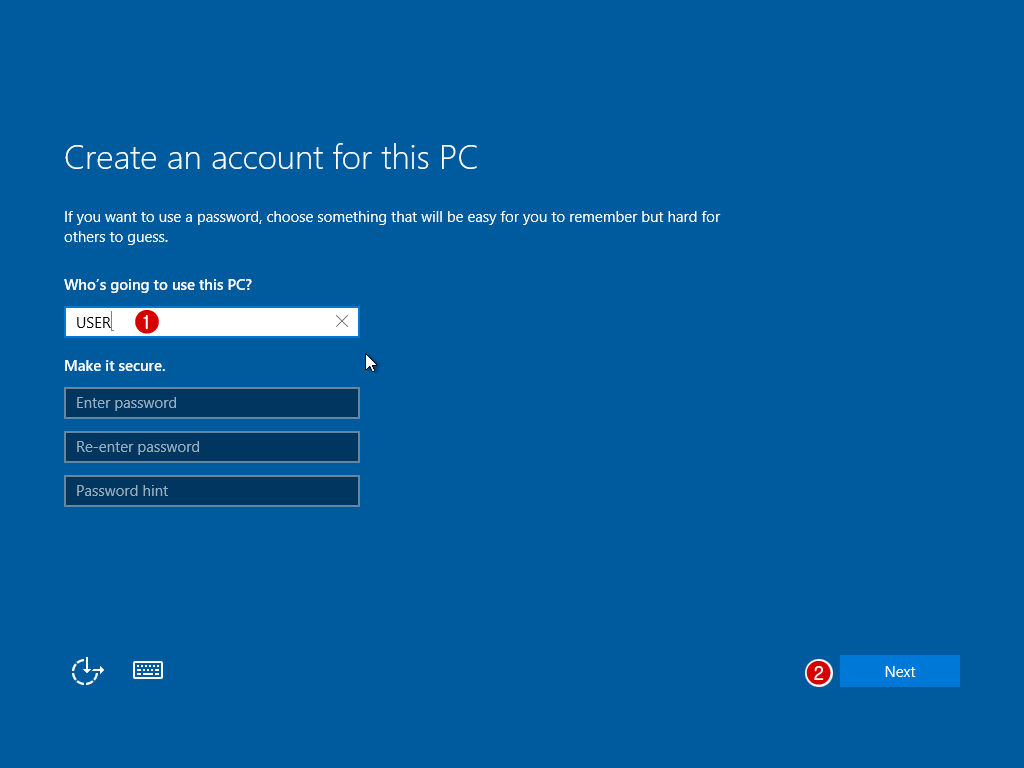Open the Ease of Access icon

point(88,671)
